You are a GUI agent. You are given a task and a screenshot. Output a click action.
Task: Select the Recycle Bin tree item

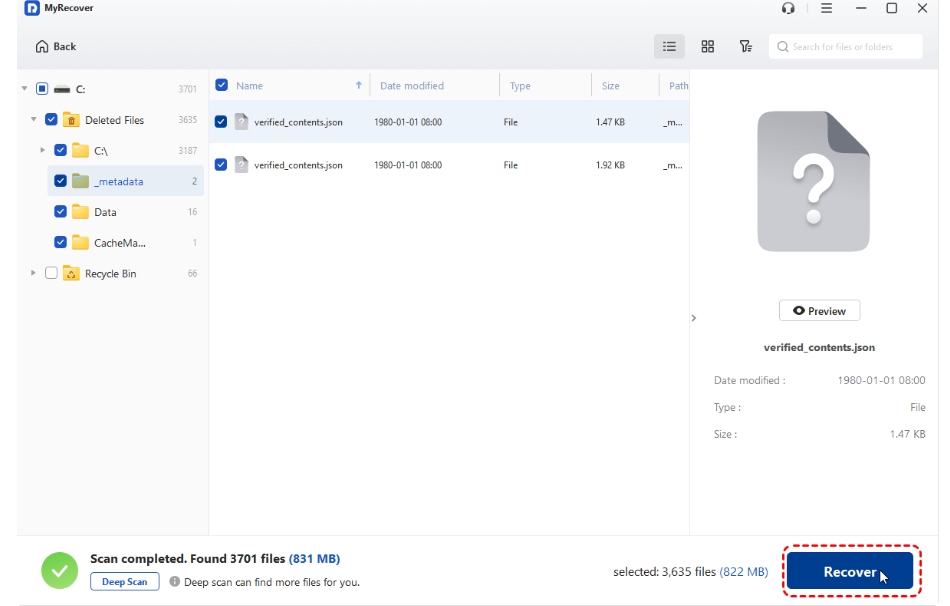coord(110,274)
